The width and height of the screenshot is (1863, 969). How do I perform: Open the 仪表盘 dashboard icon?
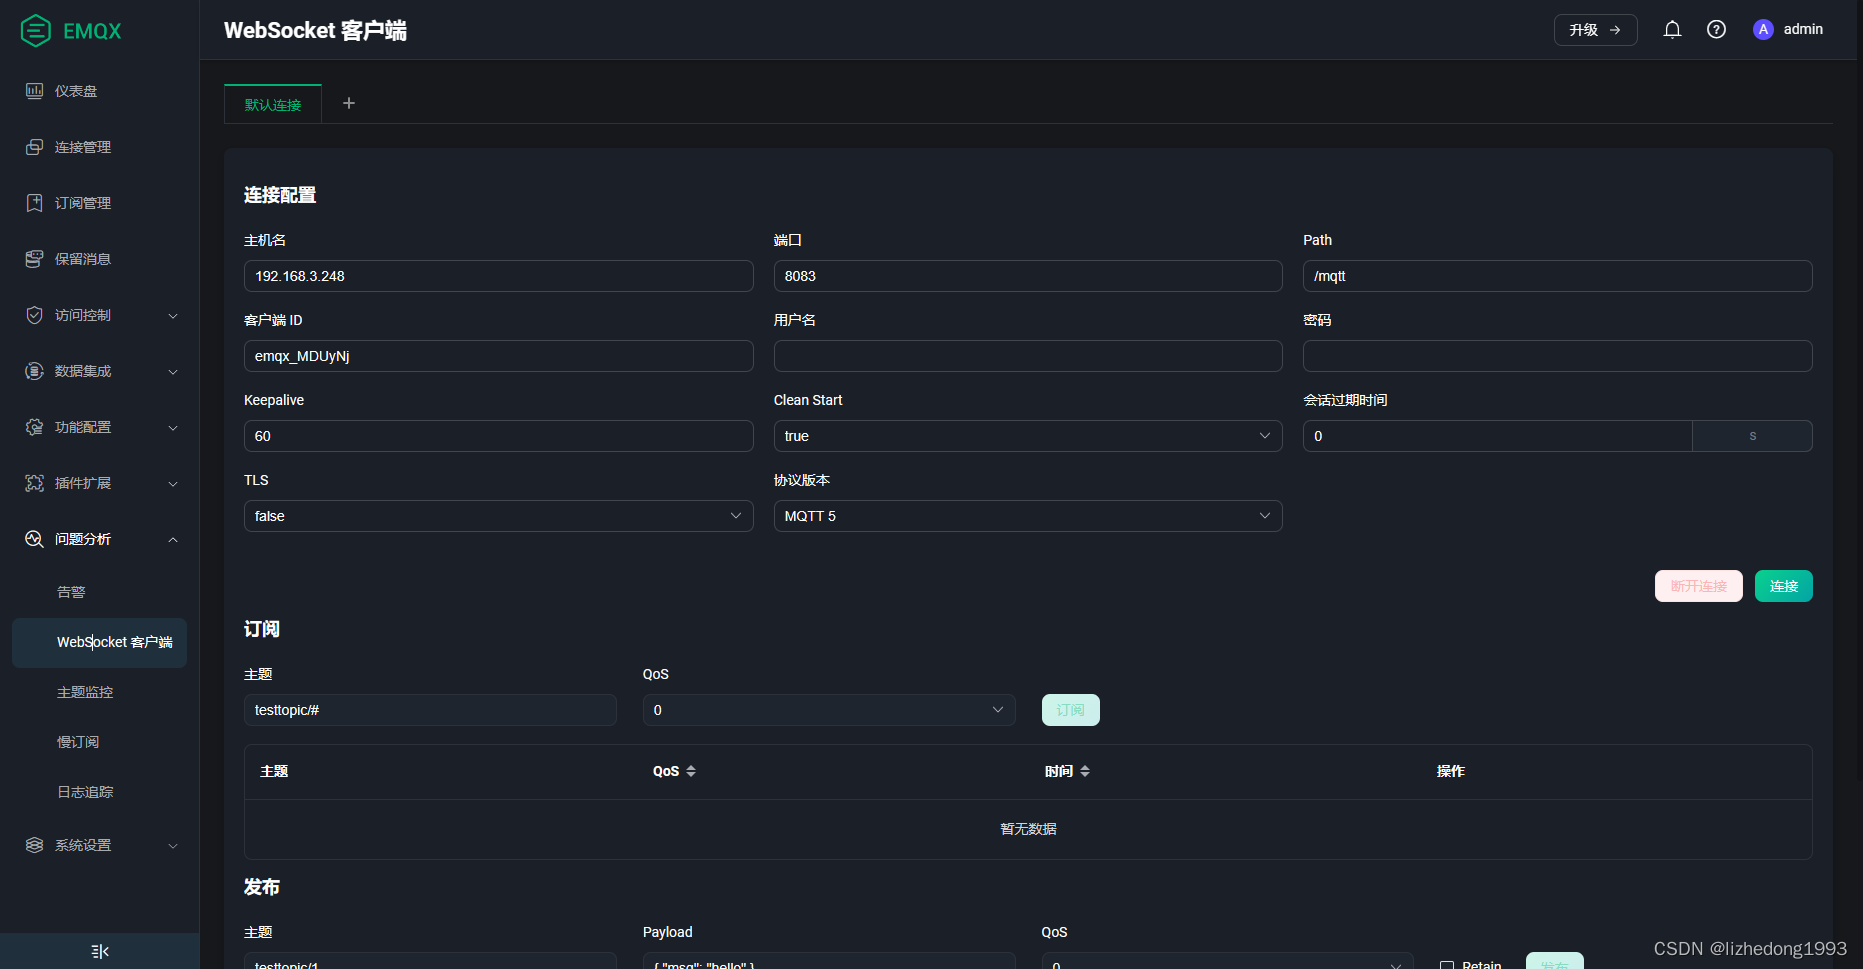[34, 91]
